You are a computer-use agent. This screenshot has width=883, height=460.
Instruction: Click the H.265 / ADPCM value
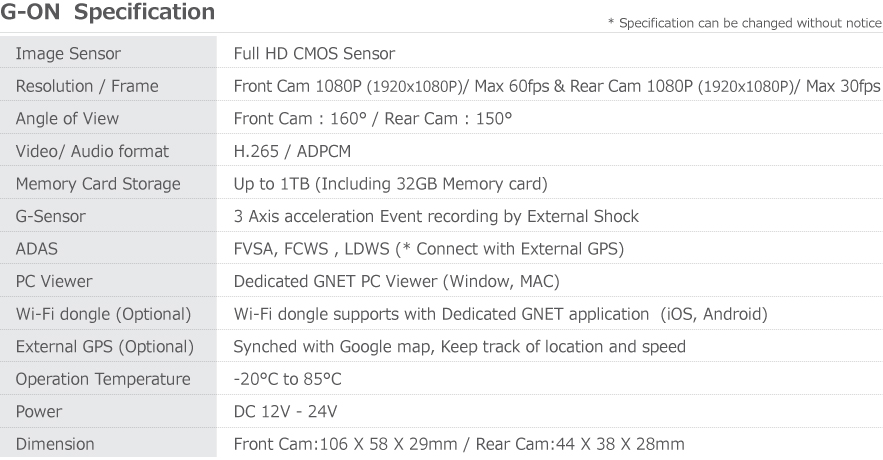tap(292, 151)
